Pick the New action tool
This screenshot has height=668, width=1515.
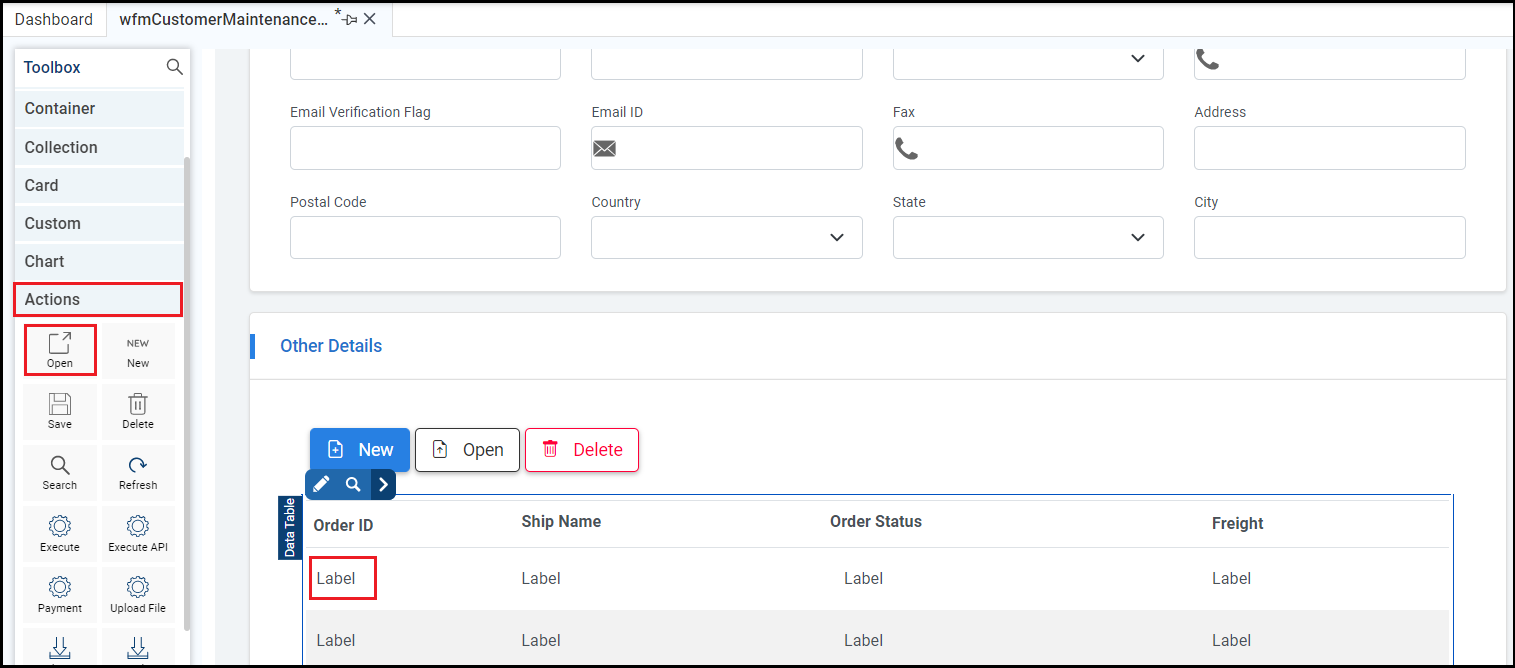coord(138,351)
